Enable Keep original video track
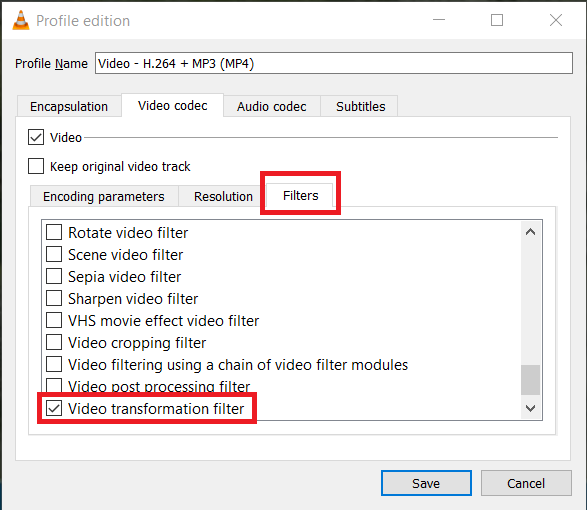 [36, 166]
